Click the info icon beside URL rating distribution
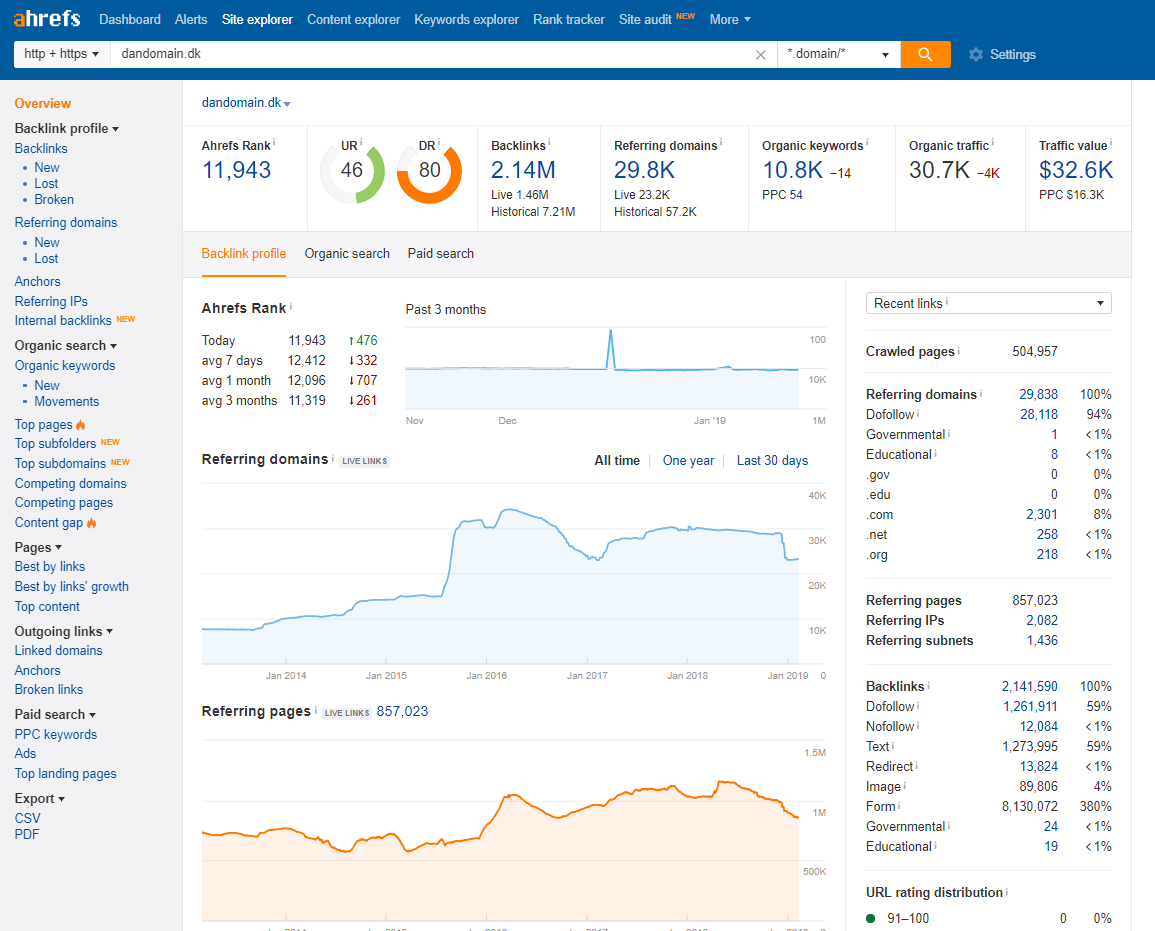 click(1007, 892)
